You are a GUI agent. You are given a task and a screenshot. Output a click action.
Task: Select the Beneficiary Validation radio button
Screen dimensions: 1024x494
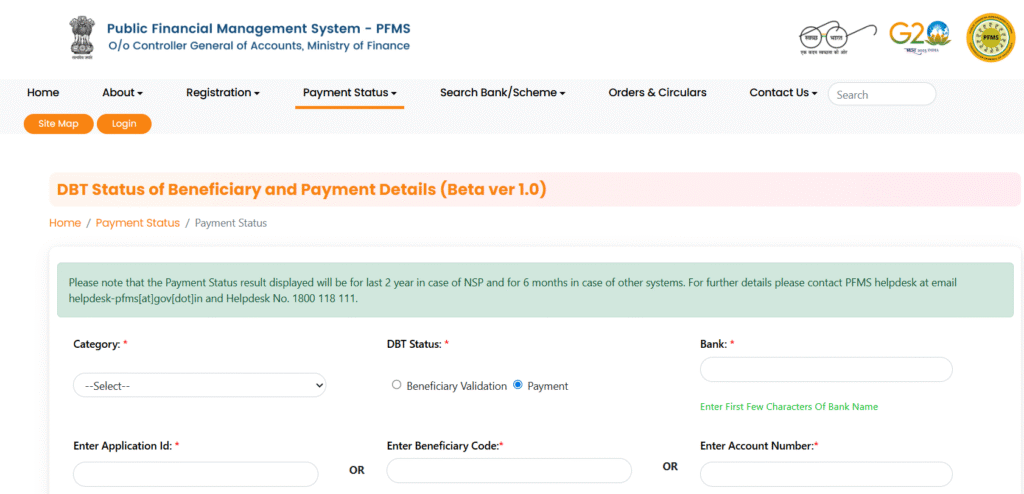click(396, 385)
